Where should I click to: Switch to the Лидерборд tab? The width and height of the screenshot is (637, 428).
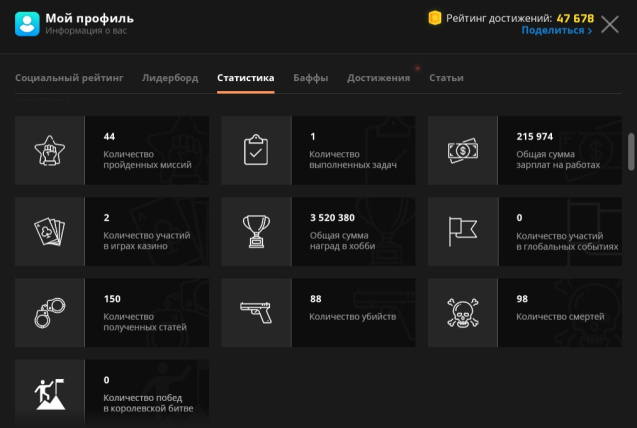pos(170,78)
